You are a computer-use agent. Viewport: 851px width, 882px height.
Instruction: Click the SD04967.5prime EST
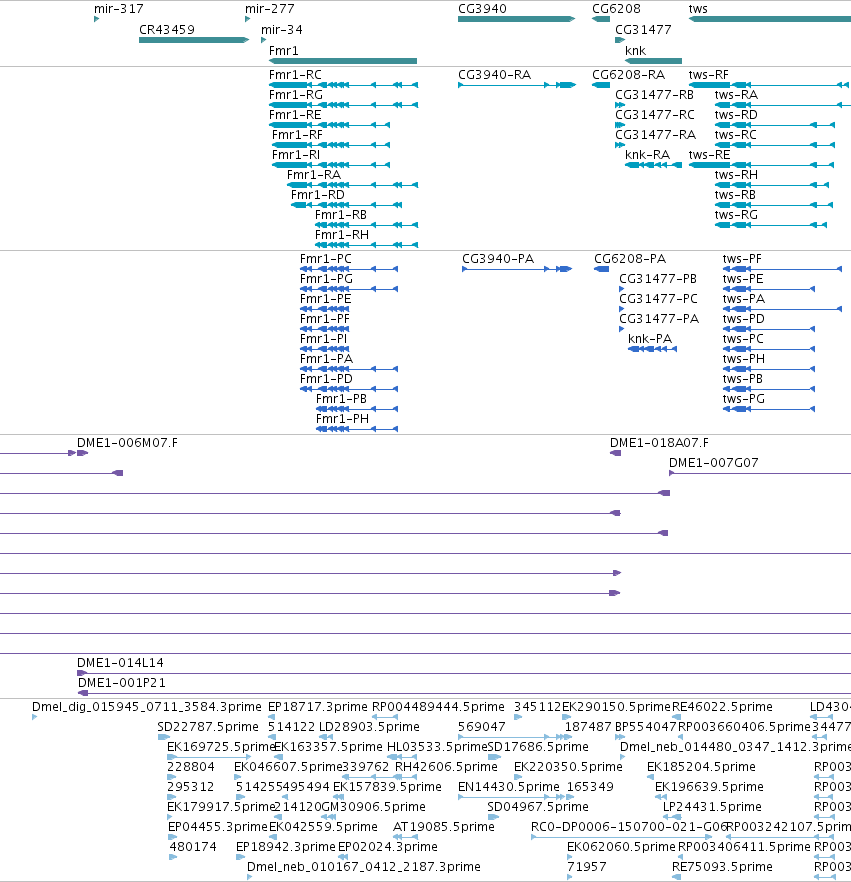[x=493, y=817]
